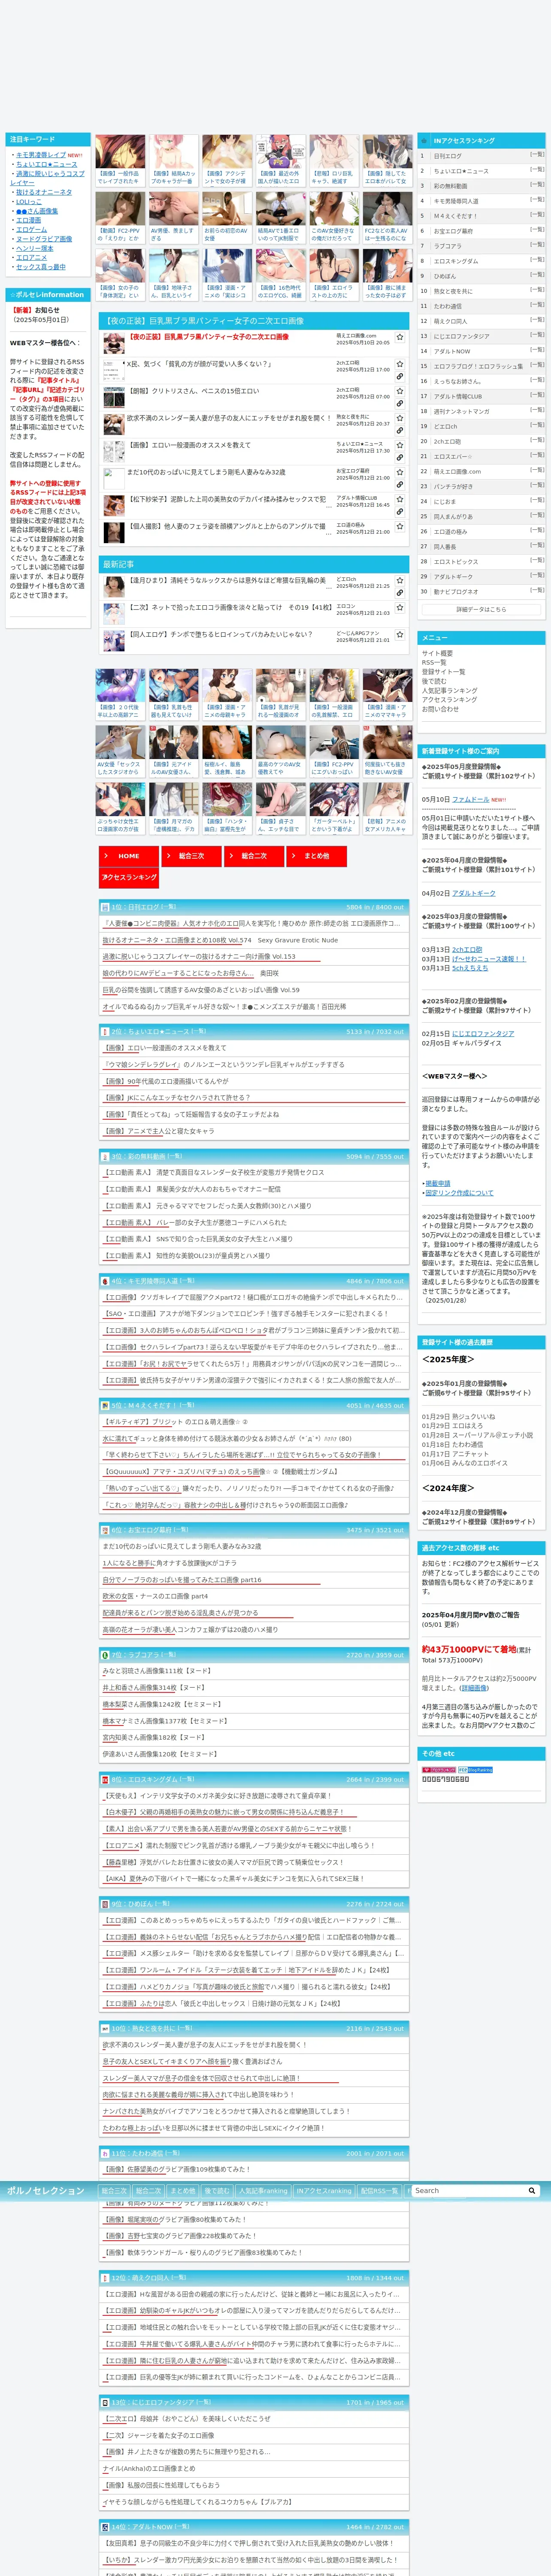
Task: Star the どエロch 21:25 latest article
Action: (400, 580)
